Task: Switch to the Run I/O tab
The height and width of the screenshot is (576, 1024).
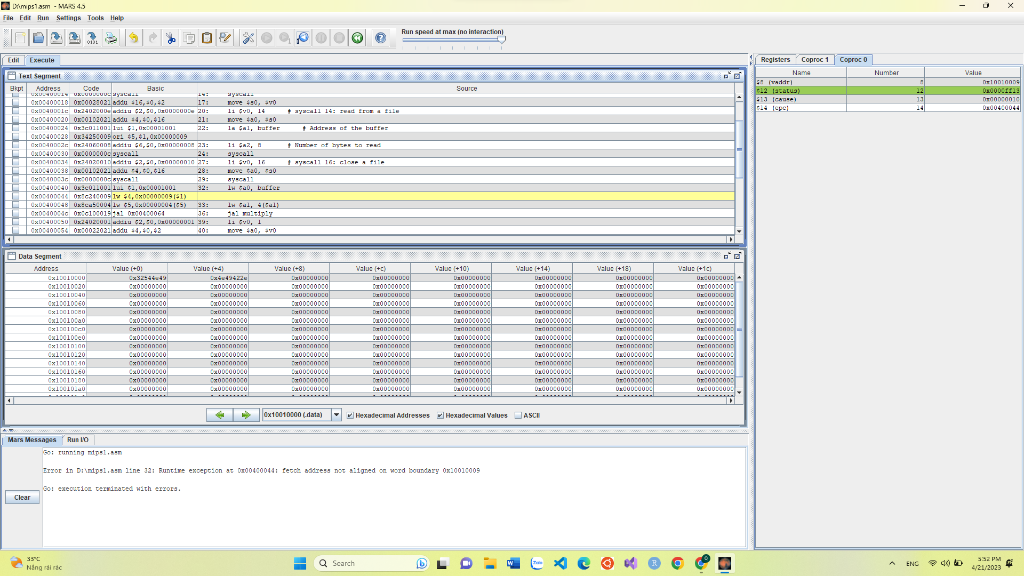Action: coord(77,440)
